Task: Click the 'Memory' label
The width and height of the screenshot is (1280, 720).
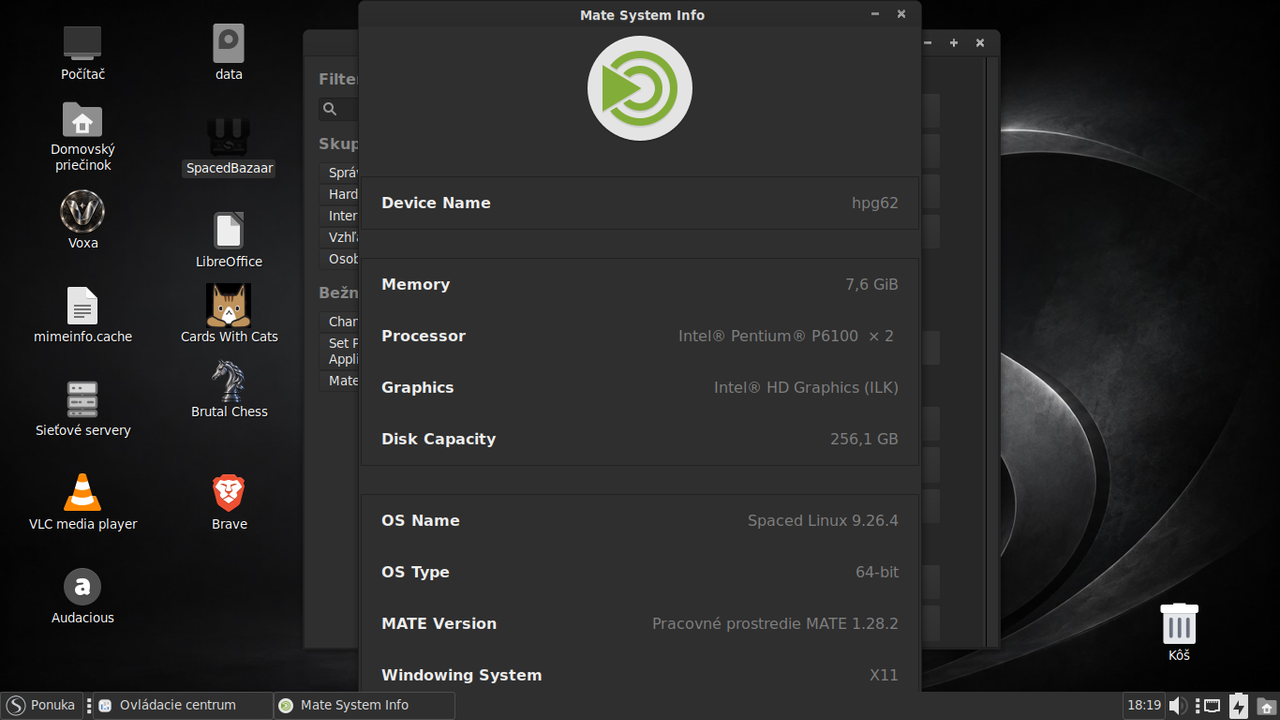Action: (415, 285)
